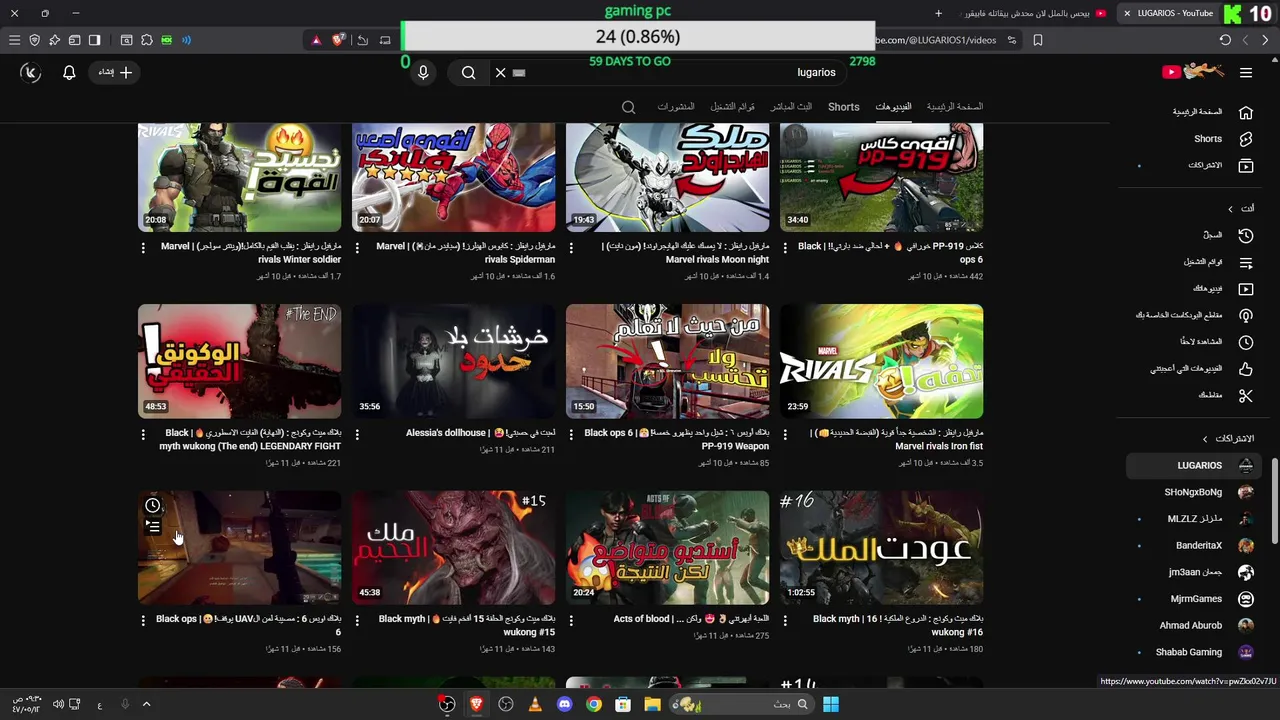The height and width of the screenshot is (720, 1280).
Task: Open Your videos in sidebar
Action: tap(1246, 288)
